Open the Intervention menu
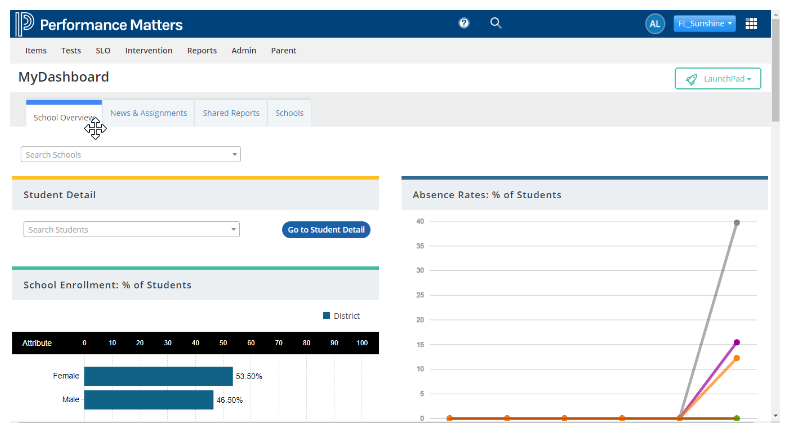The width and height of the screenshot is (796, 437). [148, 50]
